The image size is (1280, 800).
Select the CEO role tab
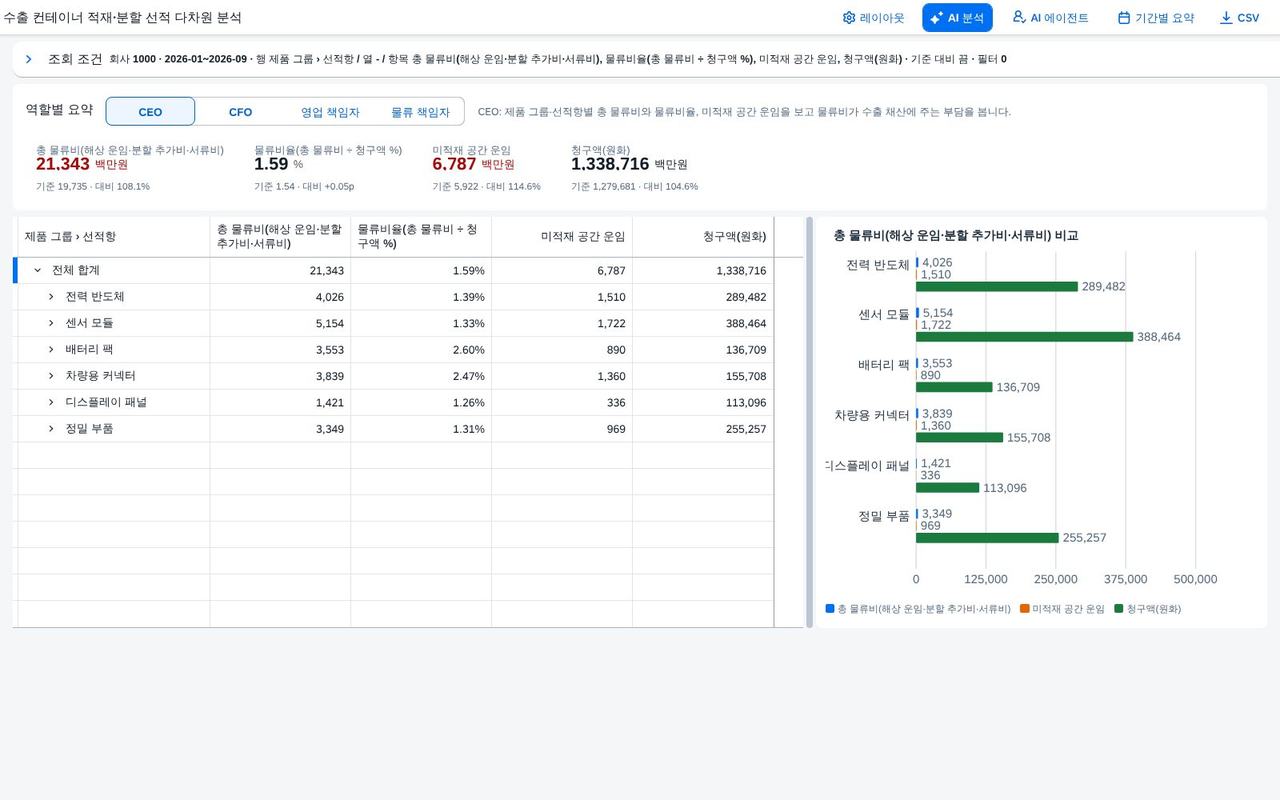150,112
